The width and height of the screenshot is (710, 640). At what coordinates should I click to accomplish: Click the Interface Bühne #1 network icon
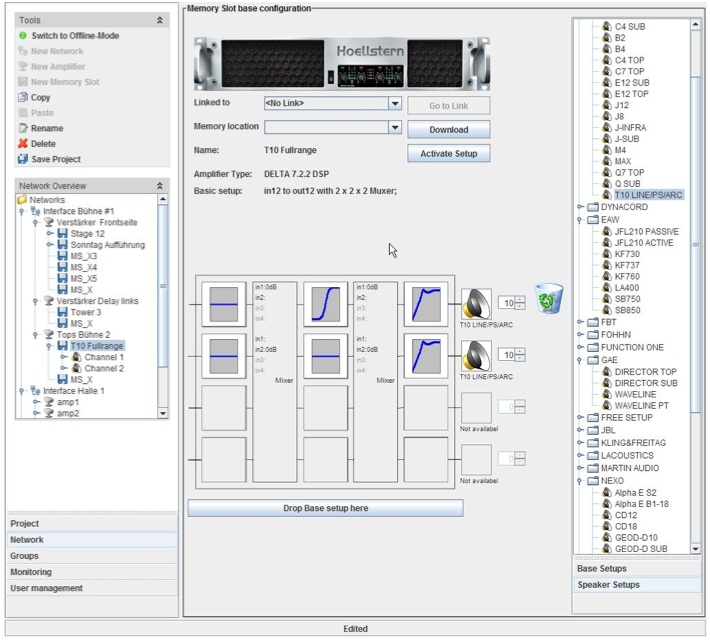click(35, 211)
